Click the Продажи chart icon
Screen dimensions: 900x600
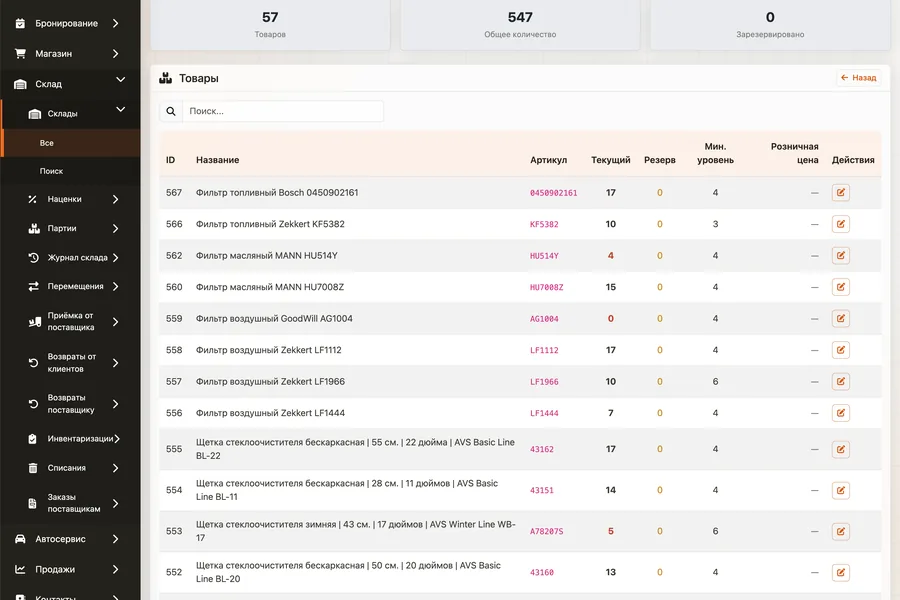coord(20,570)
